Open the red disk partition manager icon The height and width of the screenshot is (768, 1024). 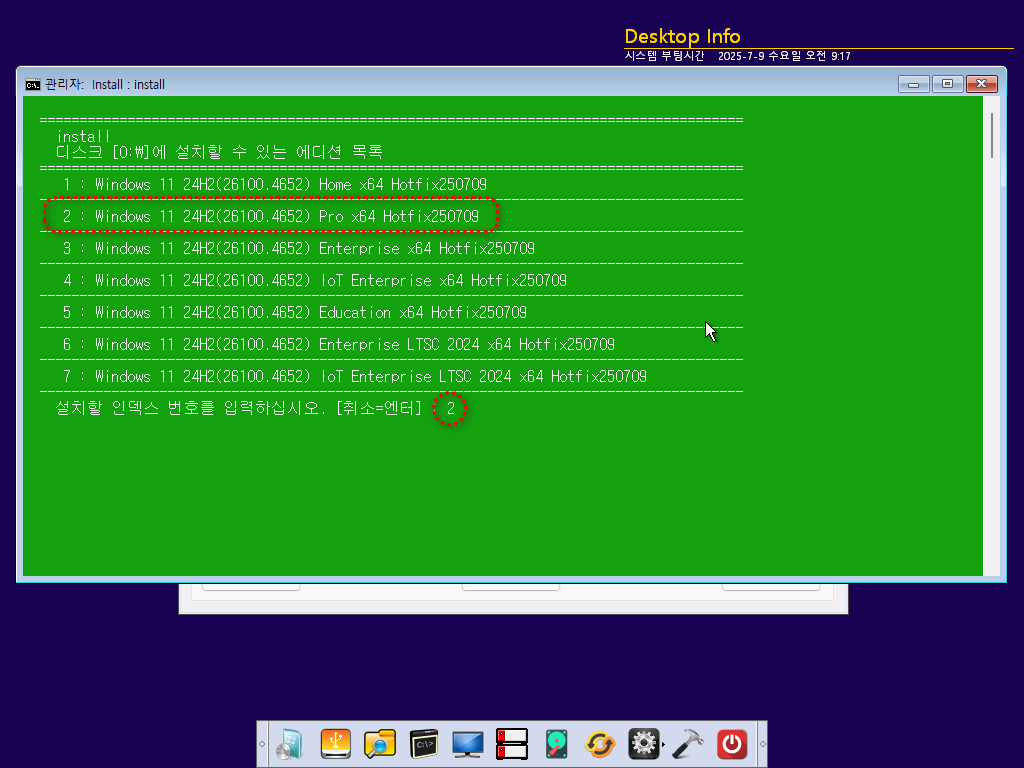pyautogui.click(x=511, y=744)
